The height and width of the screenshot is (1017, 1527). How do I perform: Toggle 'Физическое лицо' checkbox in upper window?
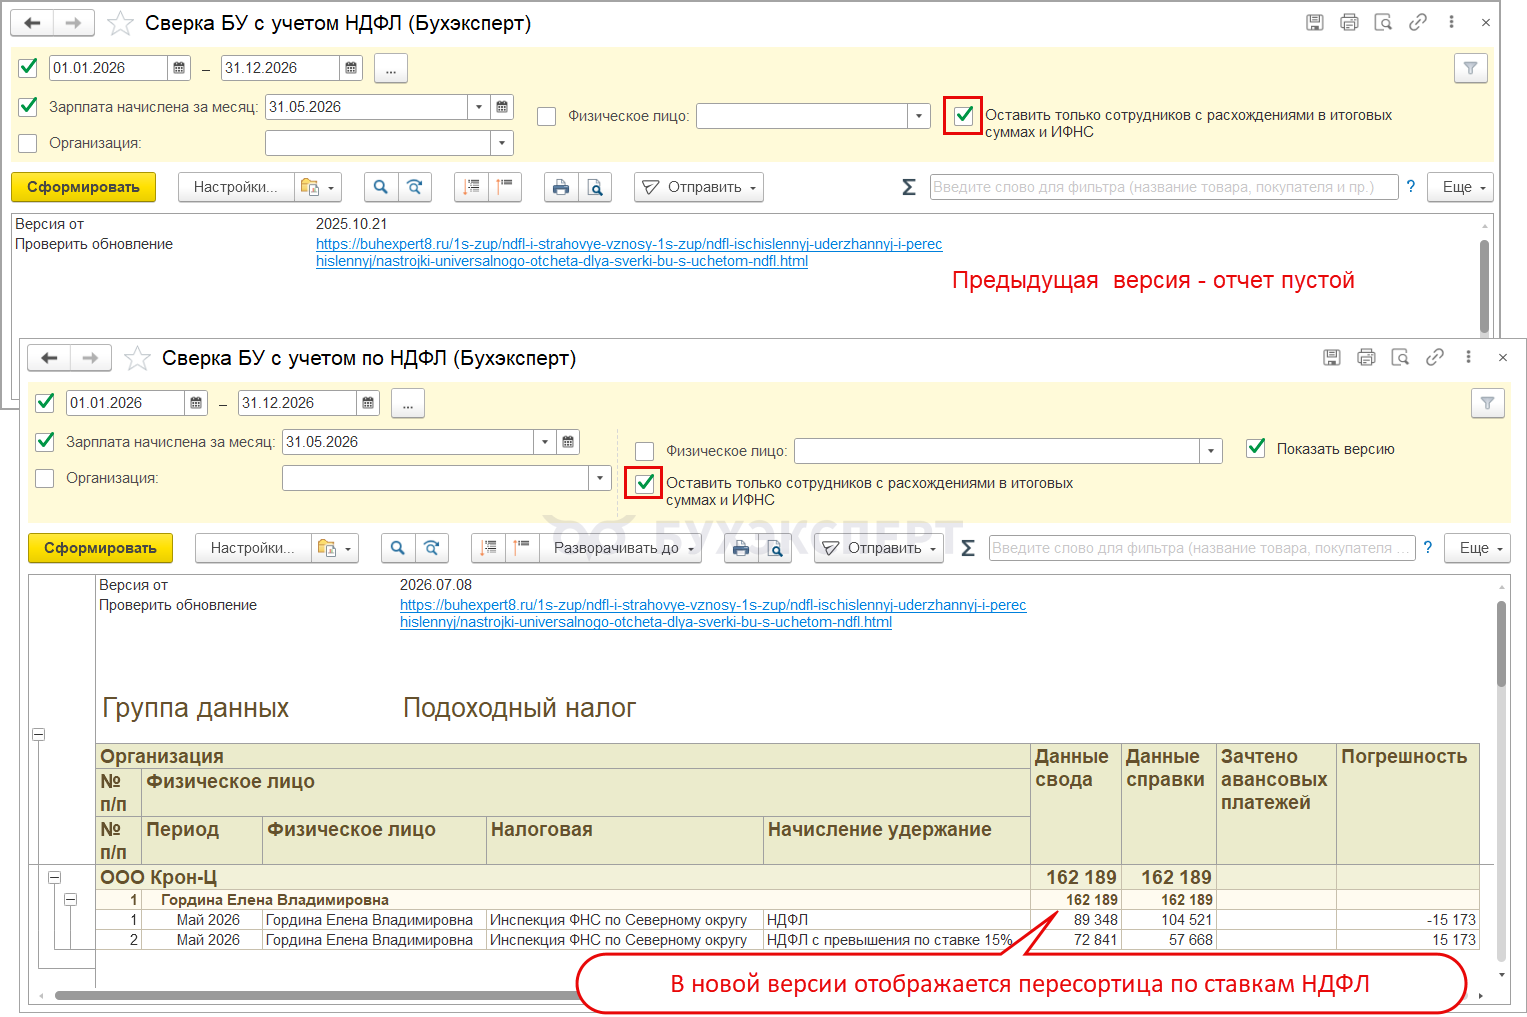pos(546,116)
